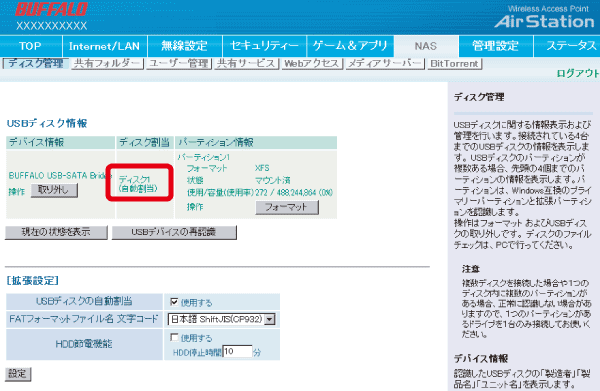Switch to the BitTorrent sub-tab
The width and height of the screenshot is (600, 391).
click(x=455, y=64)
